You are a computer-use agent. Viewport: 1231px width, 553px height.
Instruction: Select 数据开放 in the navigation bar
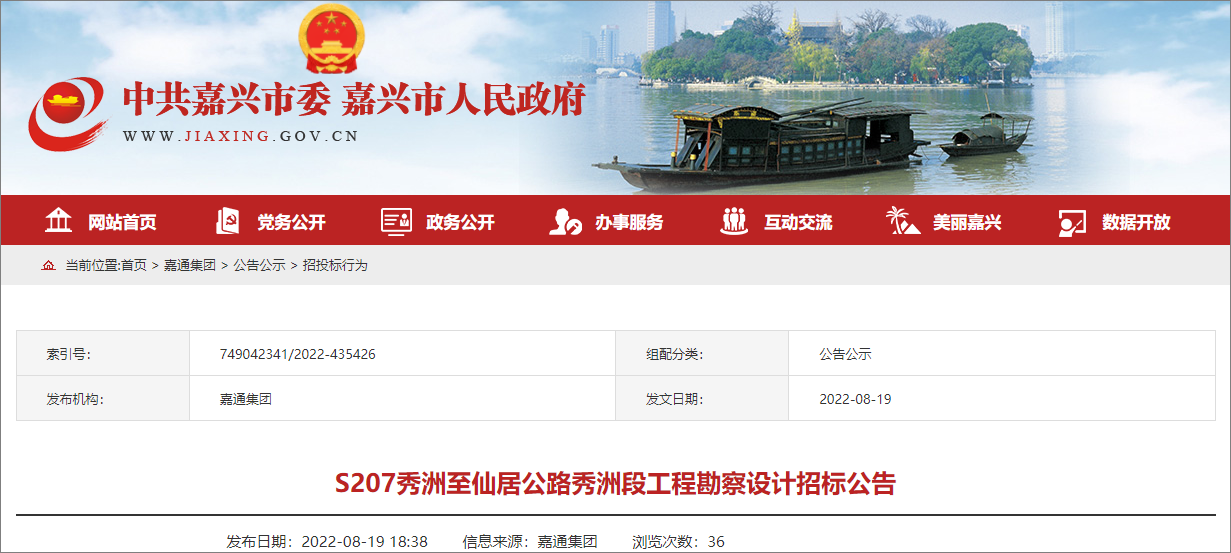[x=1136, y=222]
